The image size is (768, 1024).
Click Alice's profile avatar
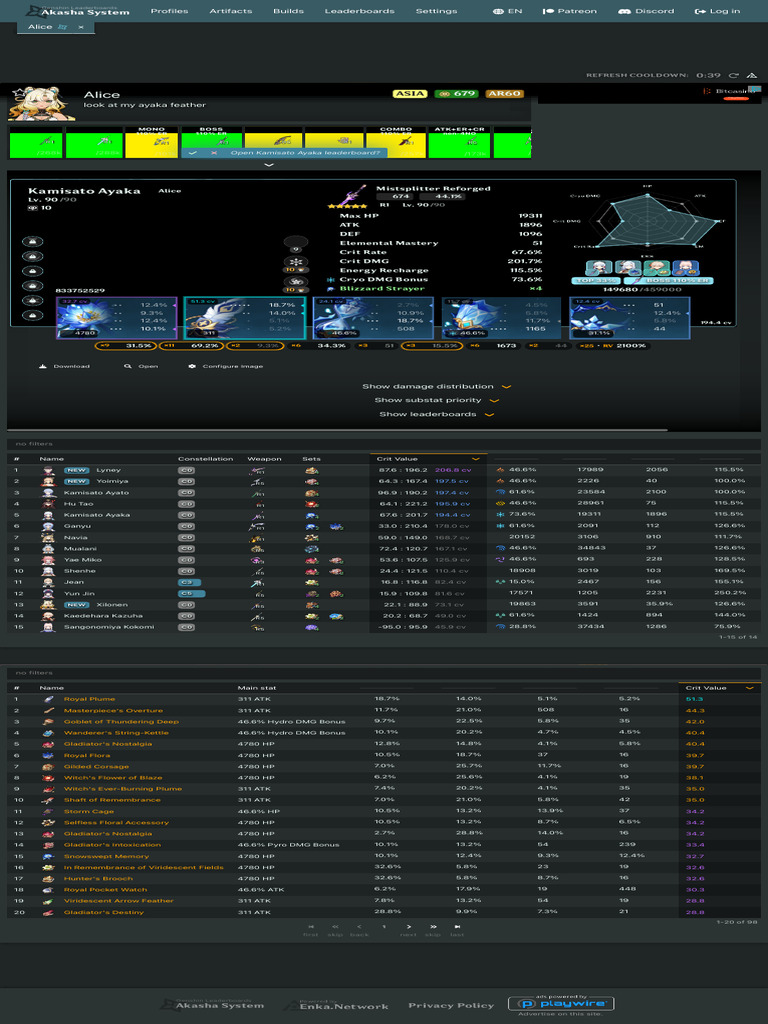(40, 103)
